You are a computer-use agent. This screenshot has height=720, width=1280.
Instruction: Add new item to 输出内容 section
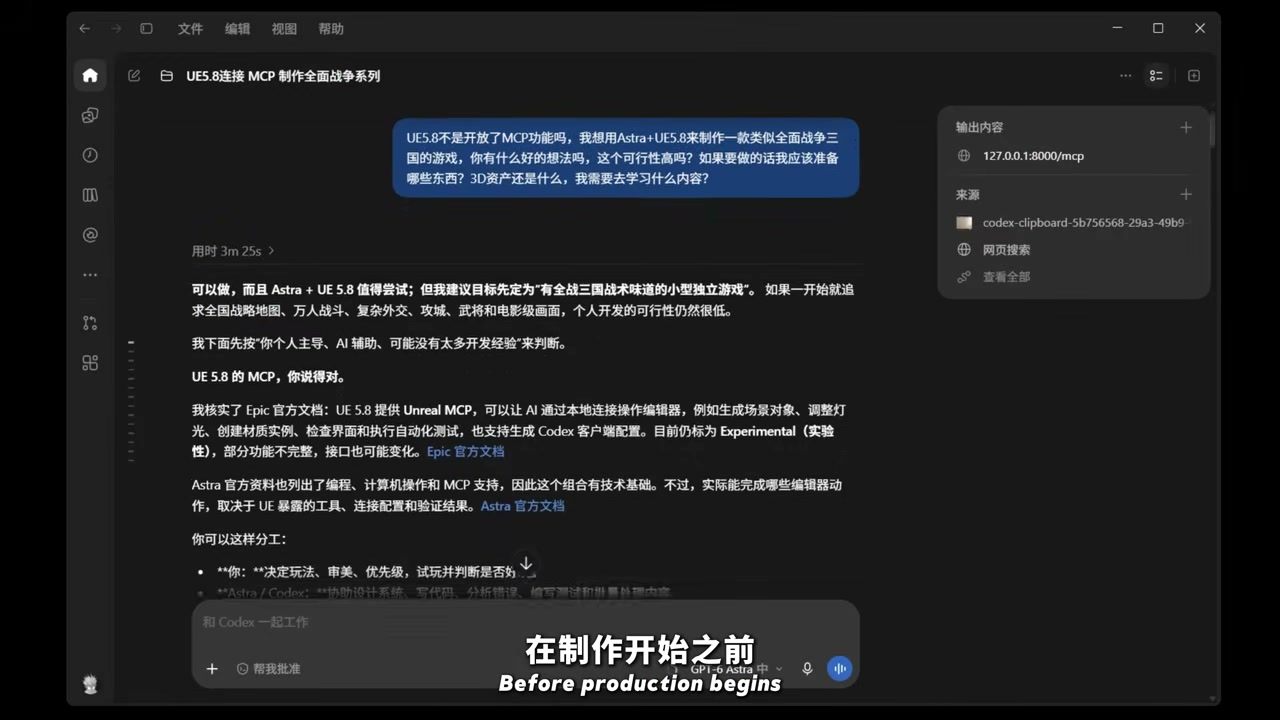coord(1186,127)
